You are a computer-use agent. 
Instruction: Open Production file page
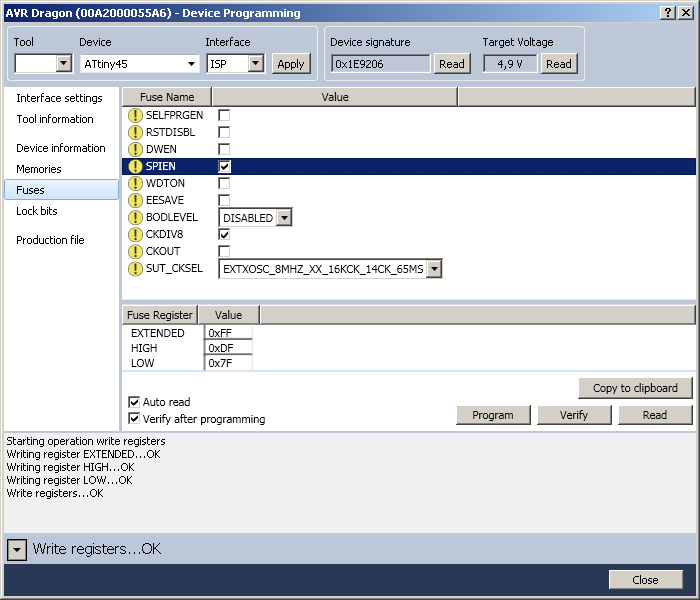[x=50, y=240]
